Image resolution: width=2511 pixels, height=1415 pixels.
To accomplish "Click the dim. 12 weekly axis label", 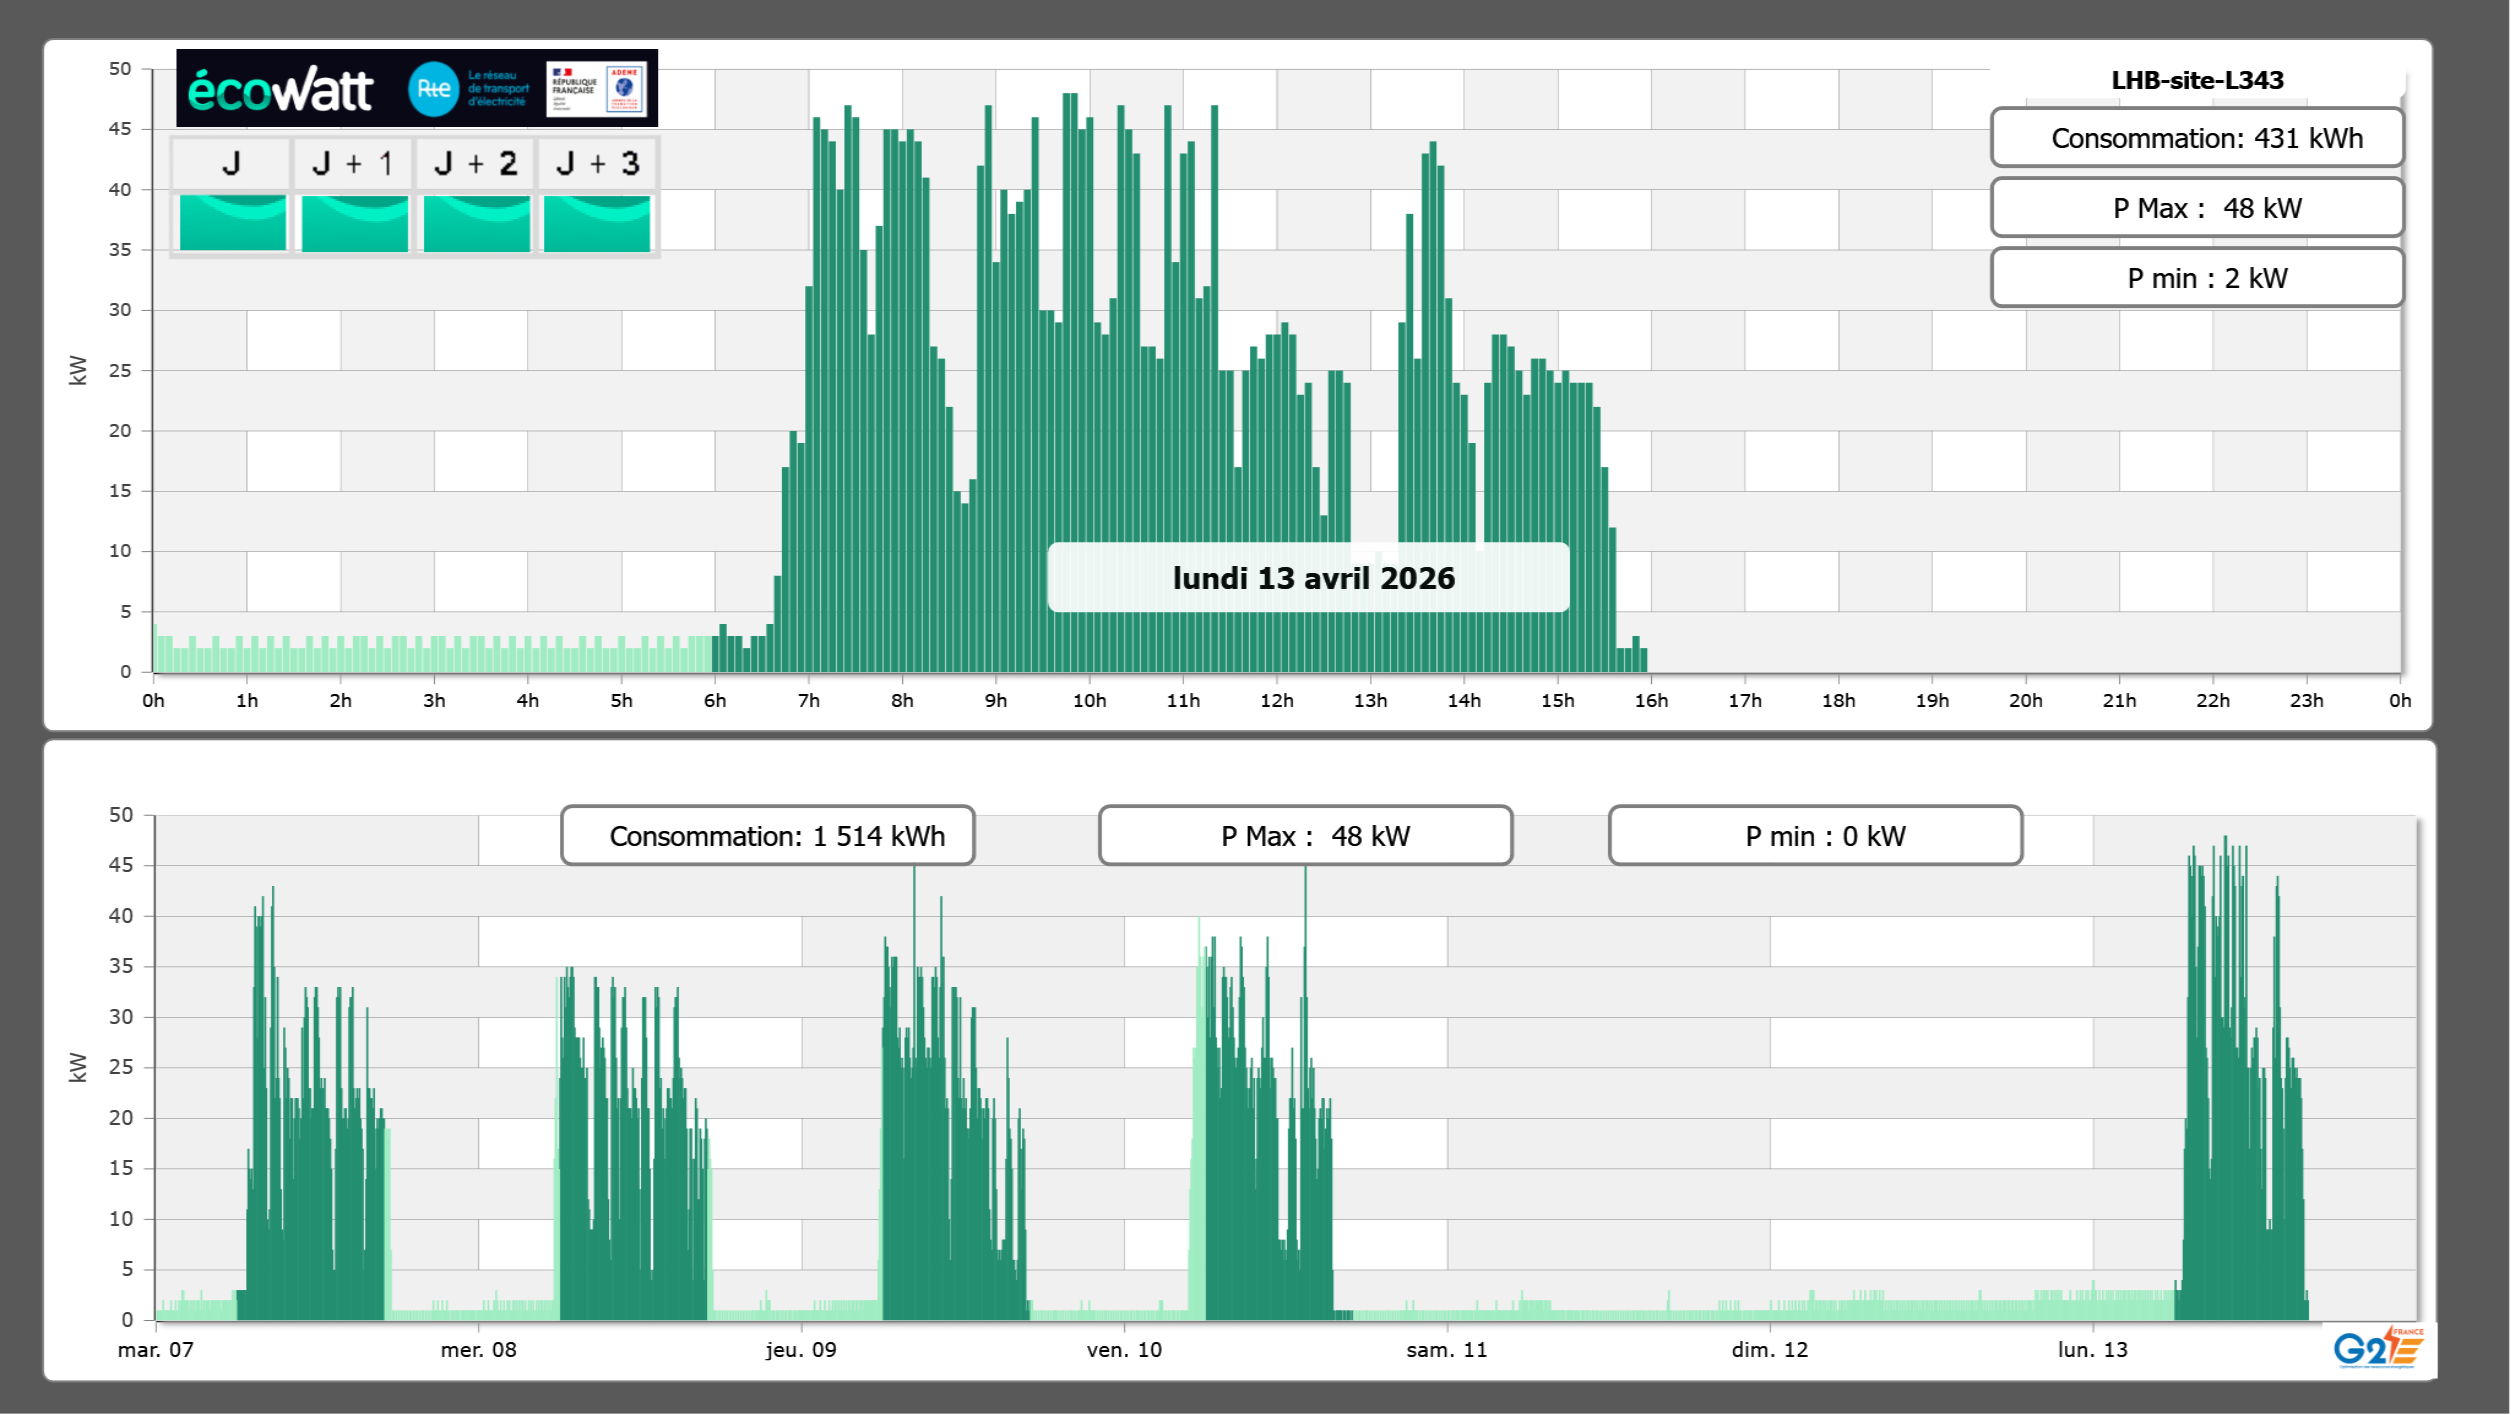I will tap(1769, 1350).
